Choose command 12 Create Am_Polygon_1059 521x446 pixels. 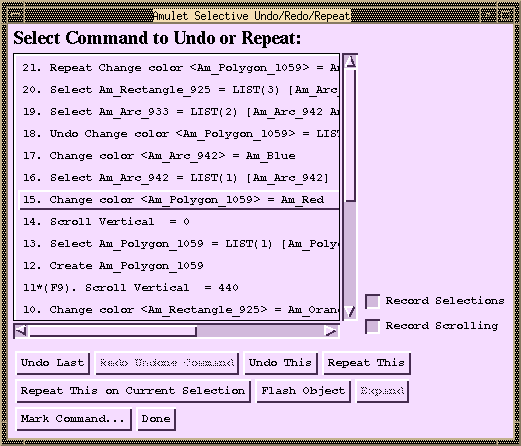[x=179, y=266]
